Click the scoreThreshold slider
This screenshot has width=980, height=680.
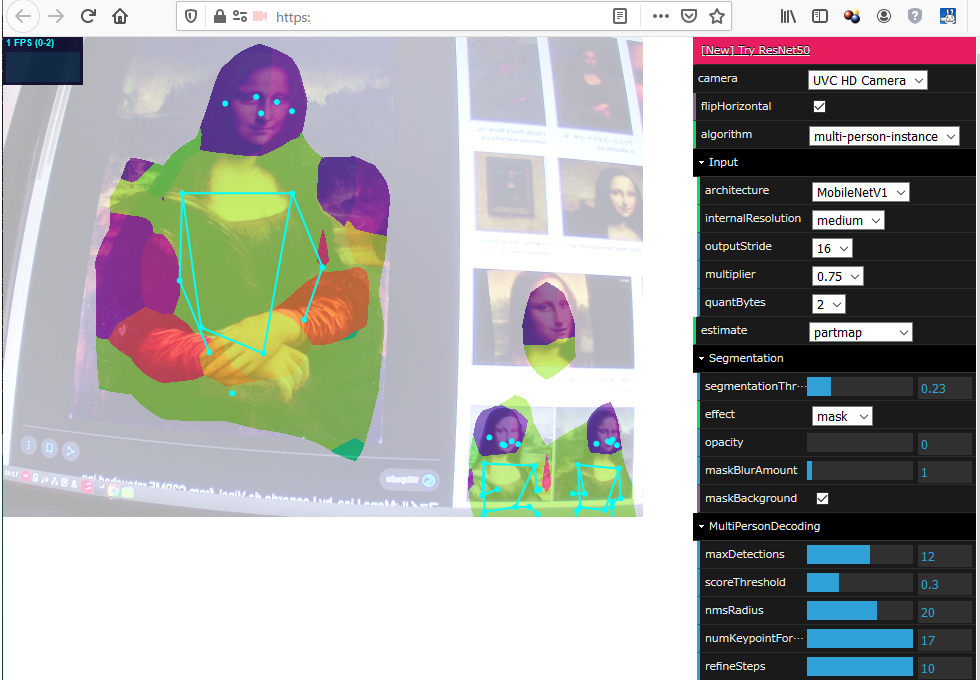[860, 582]
